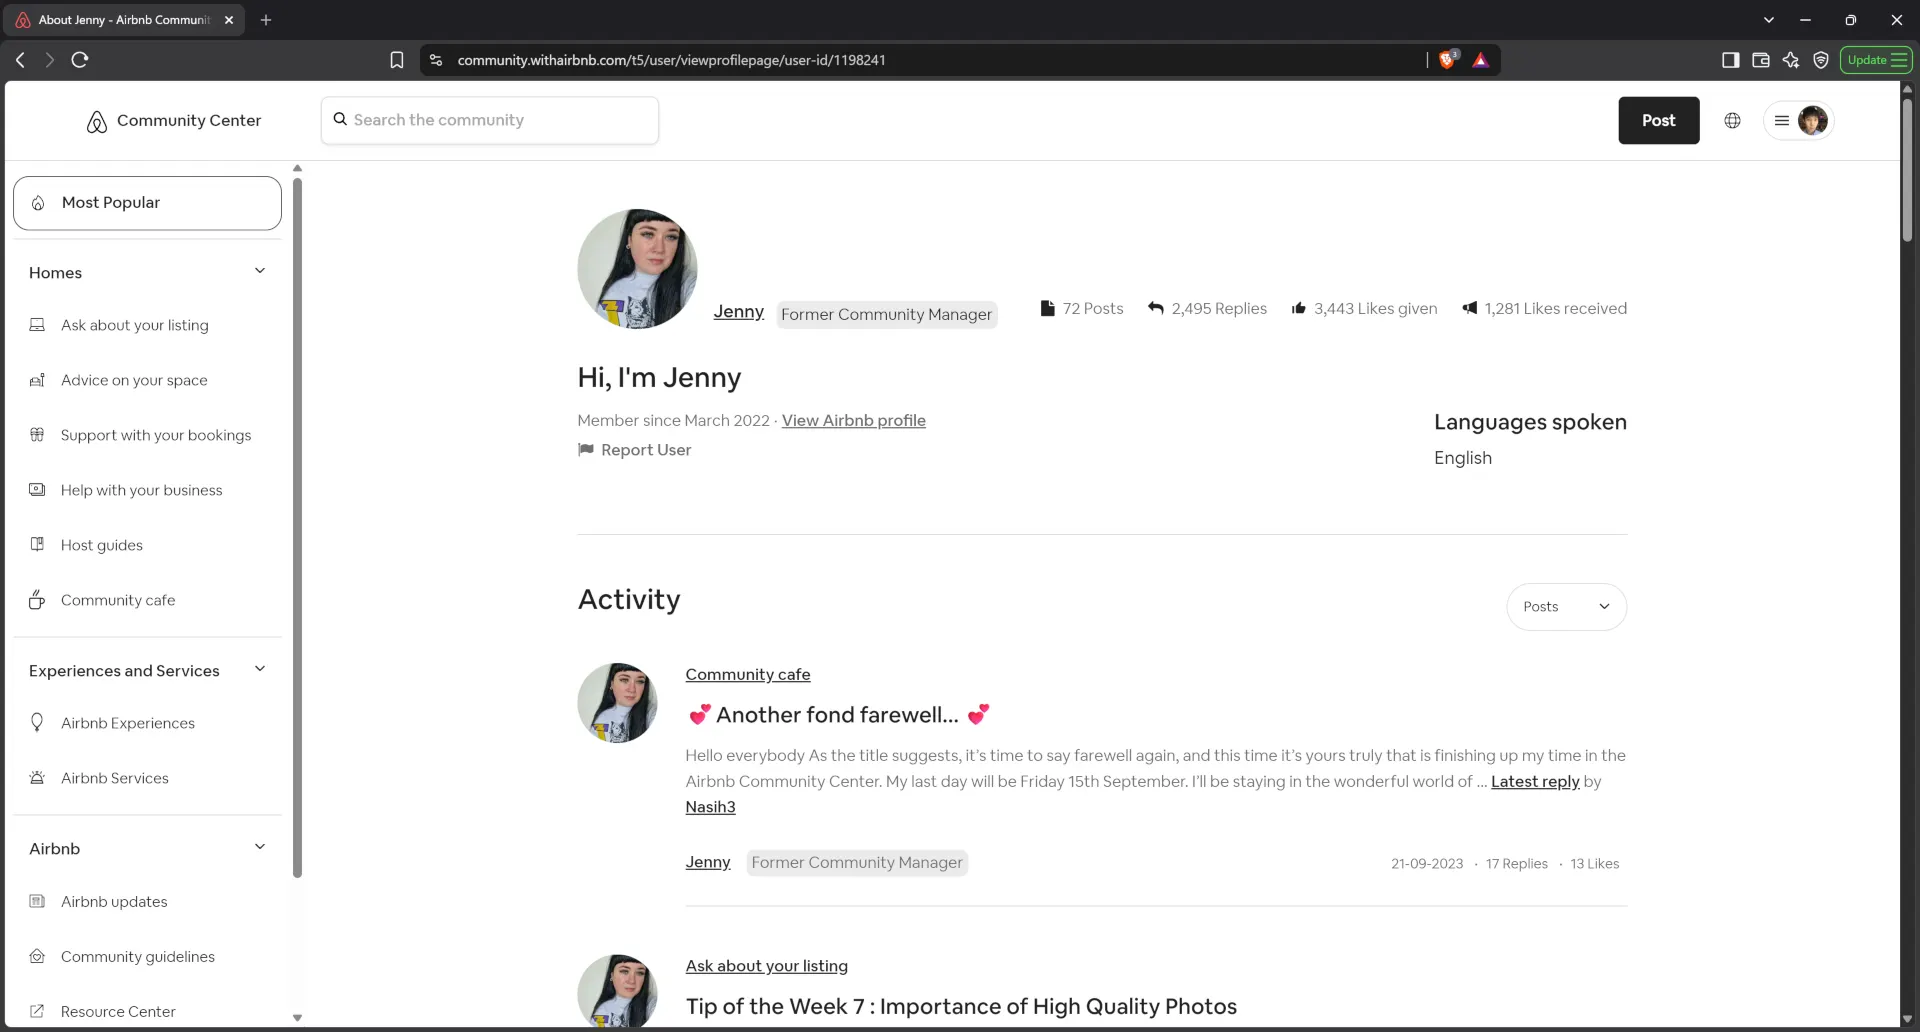Click the Ask about your listing icon
Screen dimensions: 1920x1032
click(x=37, y=325)
